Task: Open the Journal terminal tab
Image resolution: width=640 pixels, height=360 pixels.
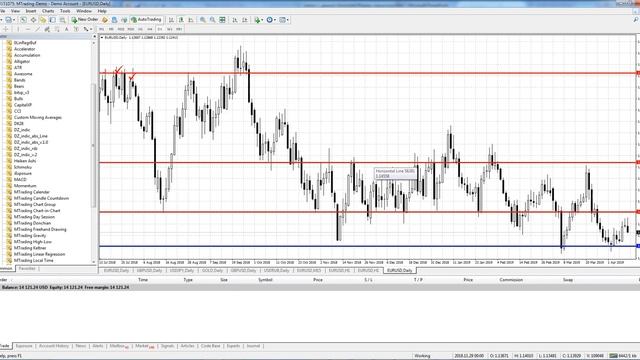Action: [253, 346]
